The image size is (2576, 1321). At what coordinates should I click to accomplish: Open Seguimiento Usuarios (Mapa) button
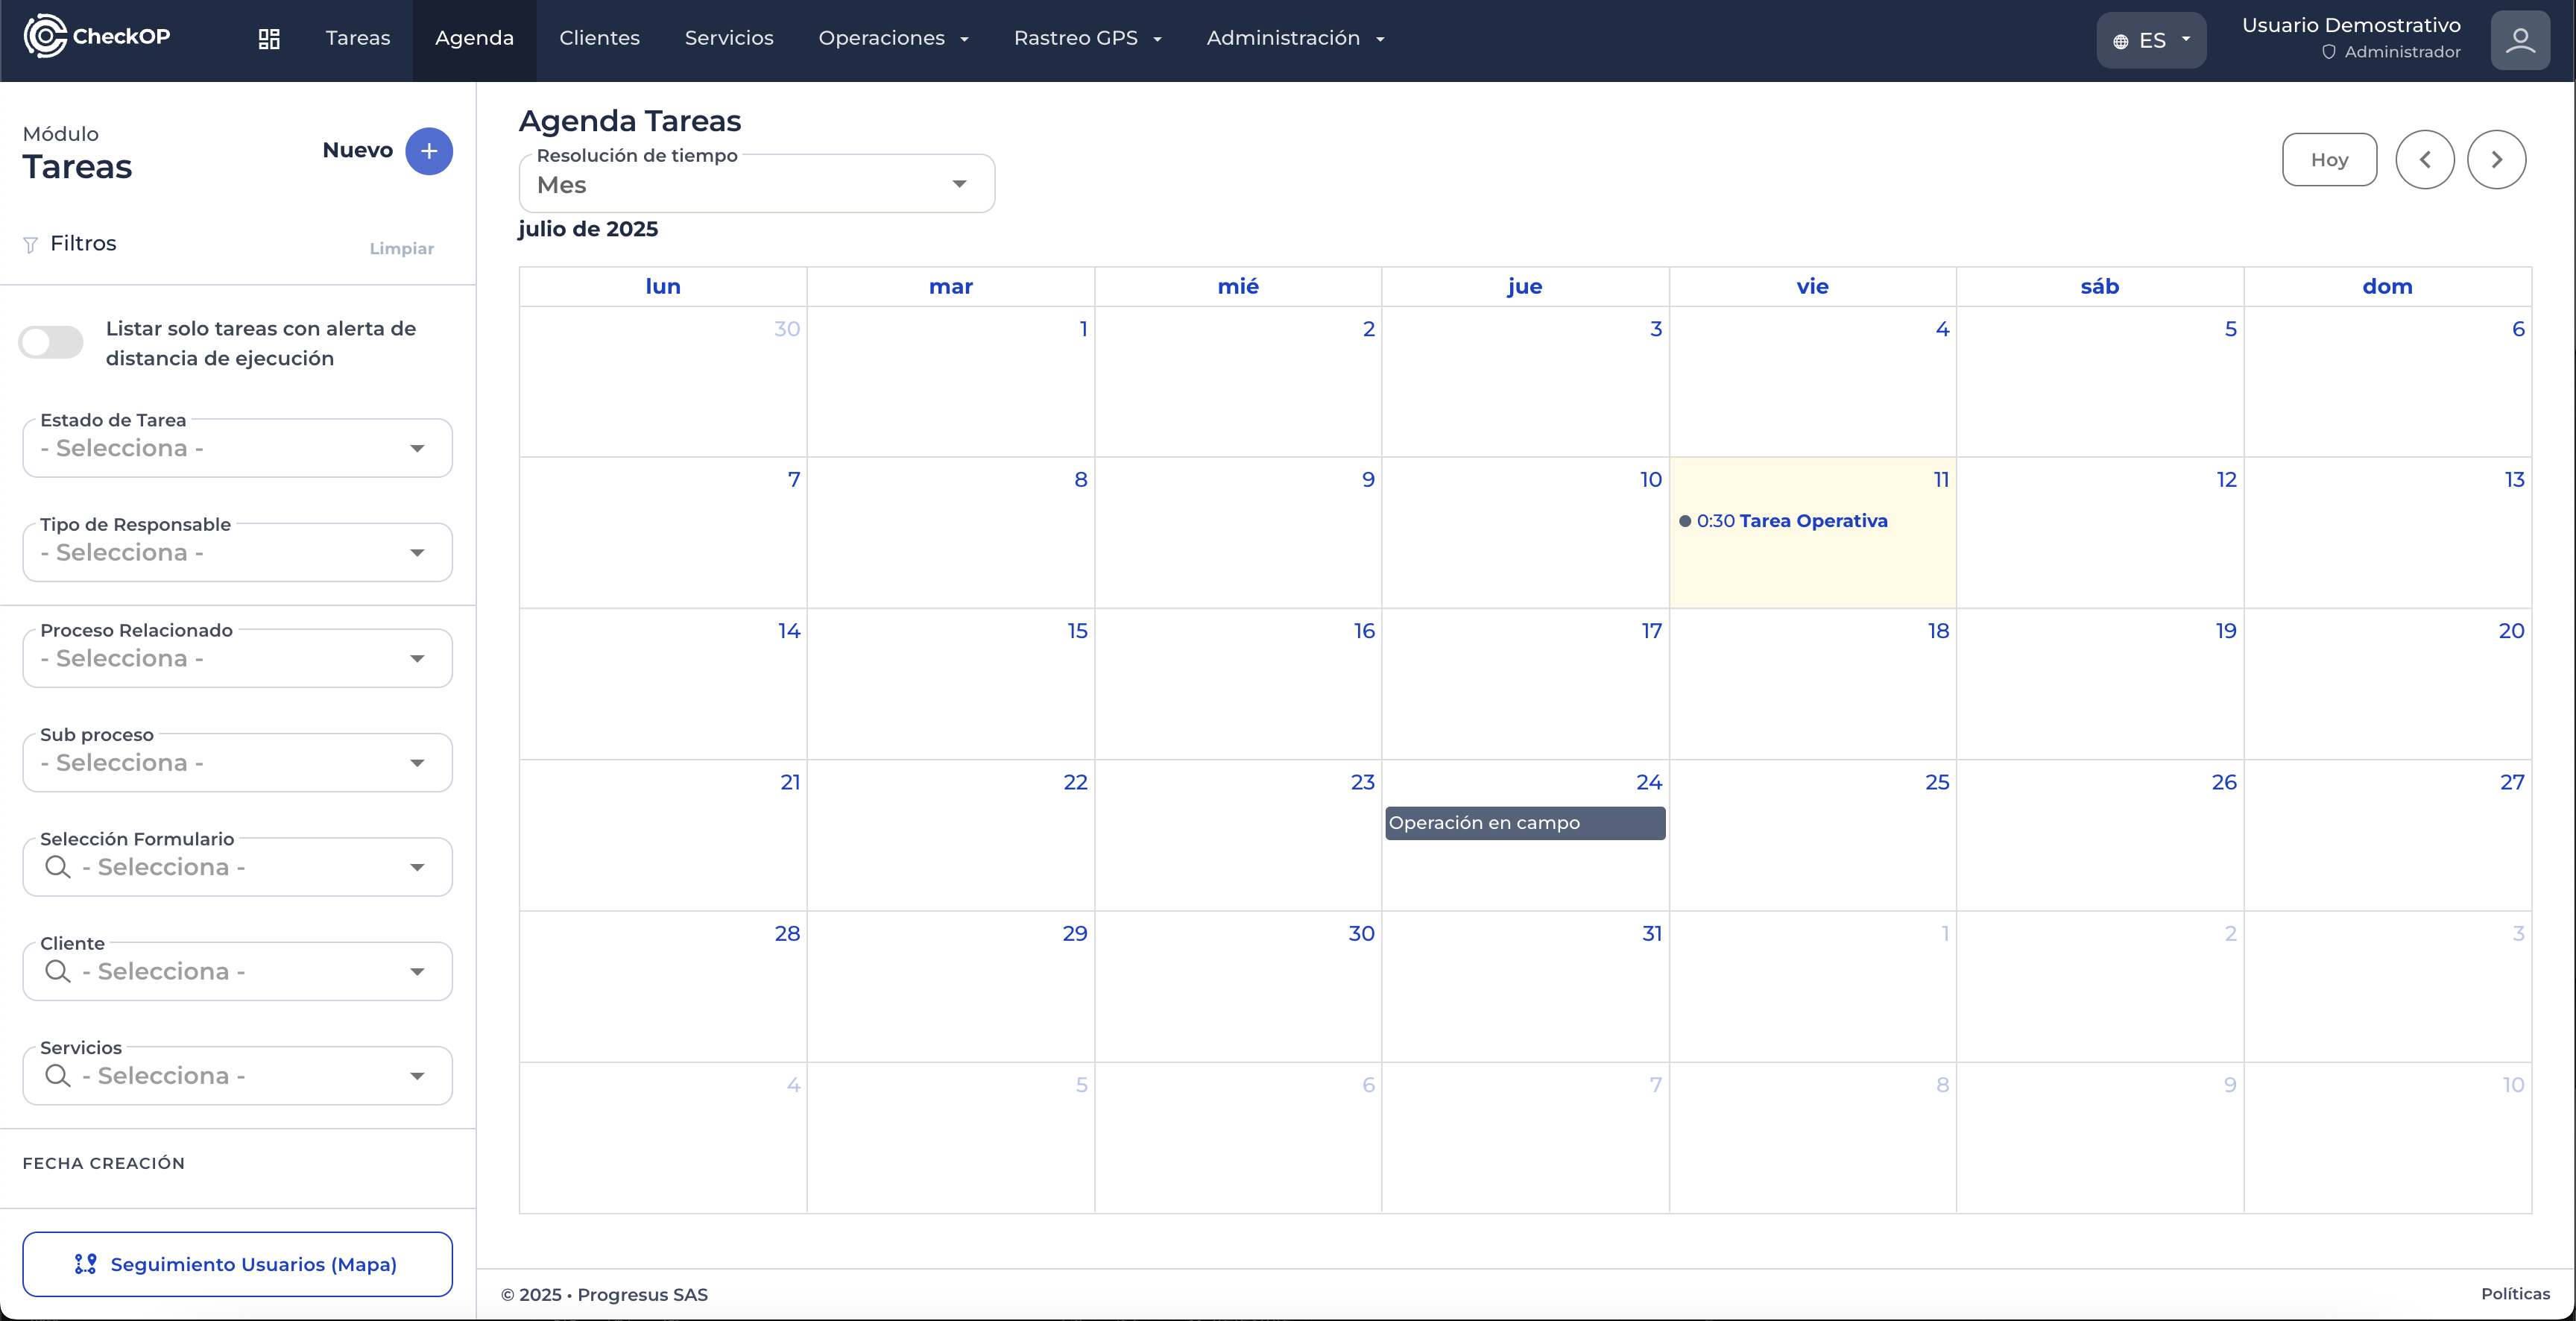click(x=237, y=1264)
